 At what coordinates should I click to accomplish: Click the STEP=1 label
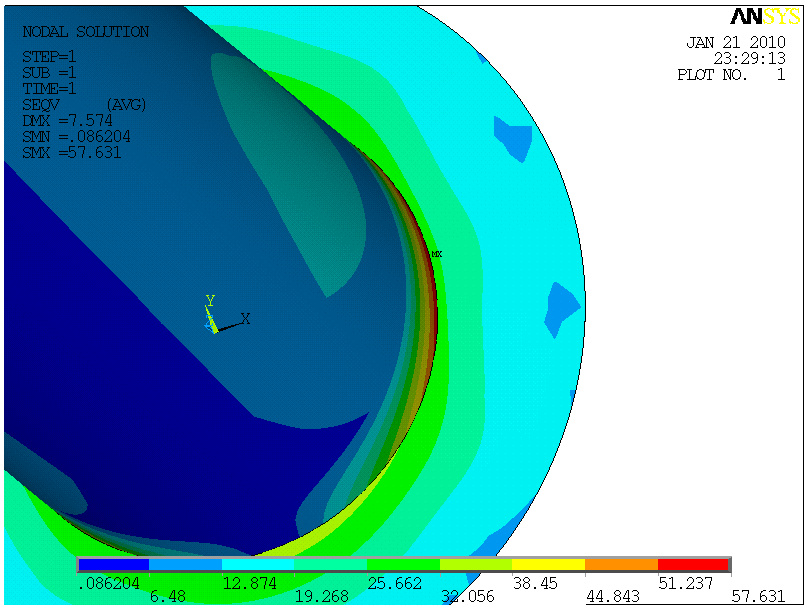49,56
